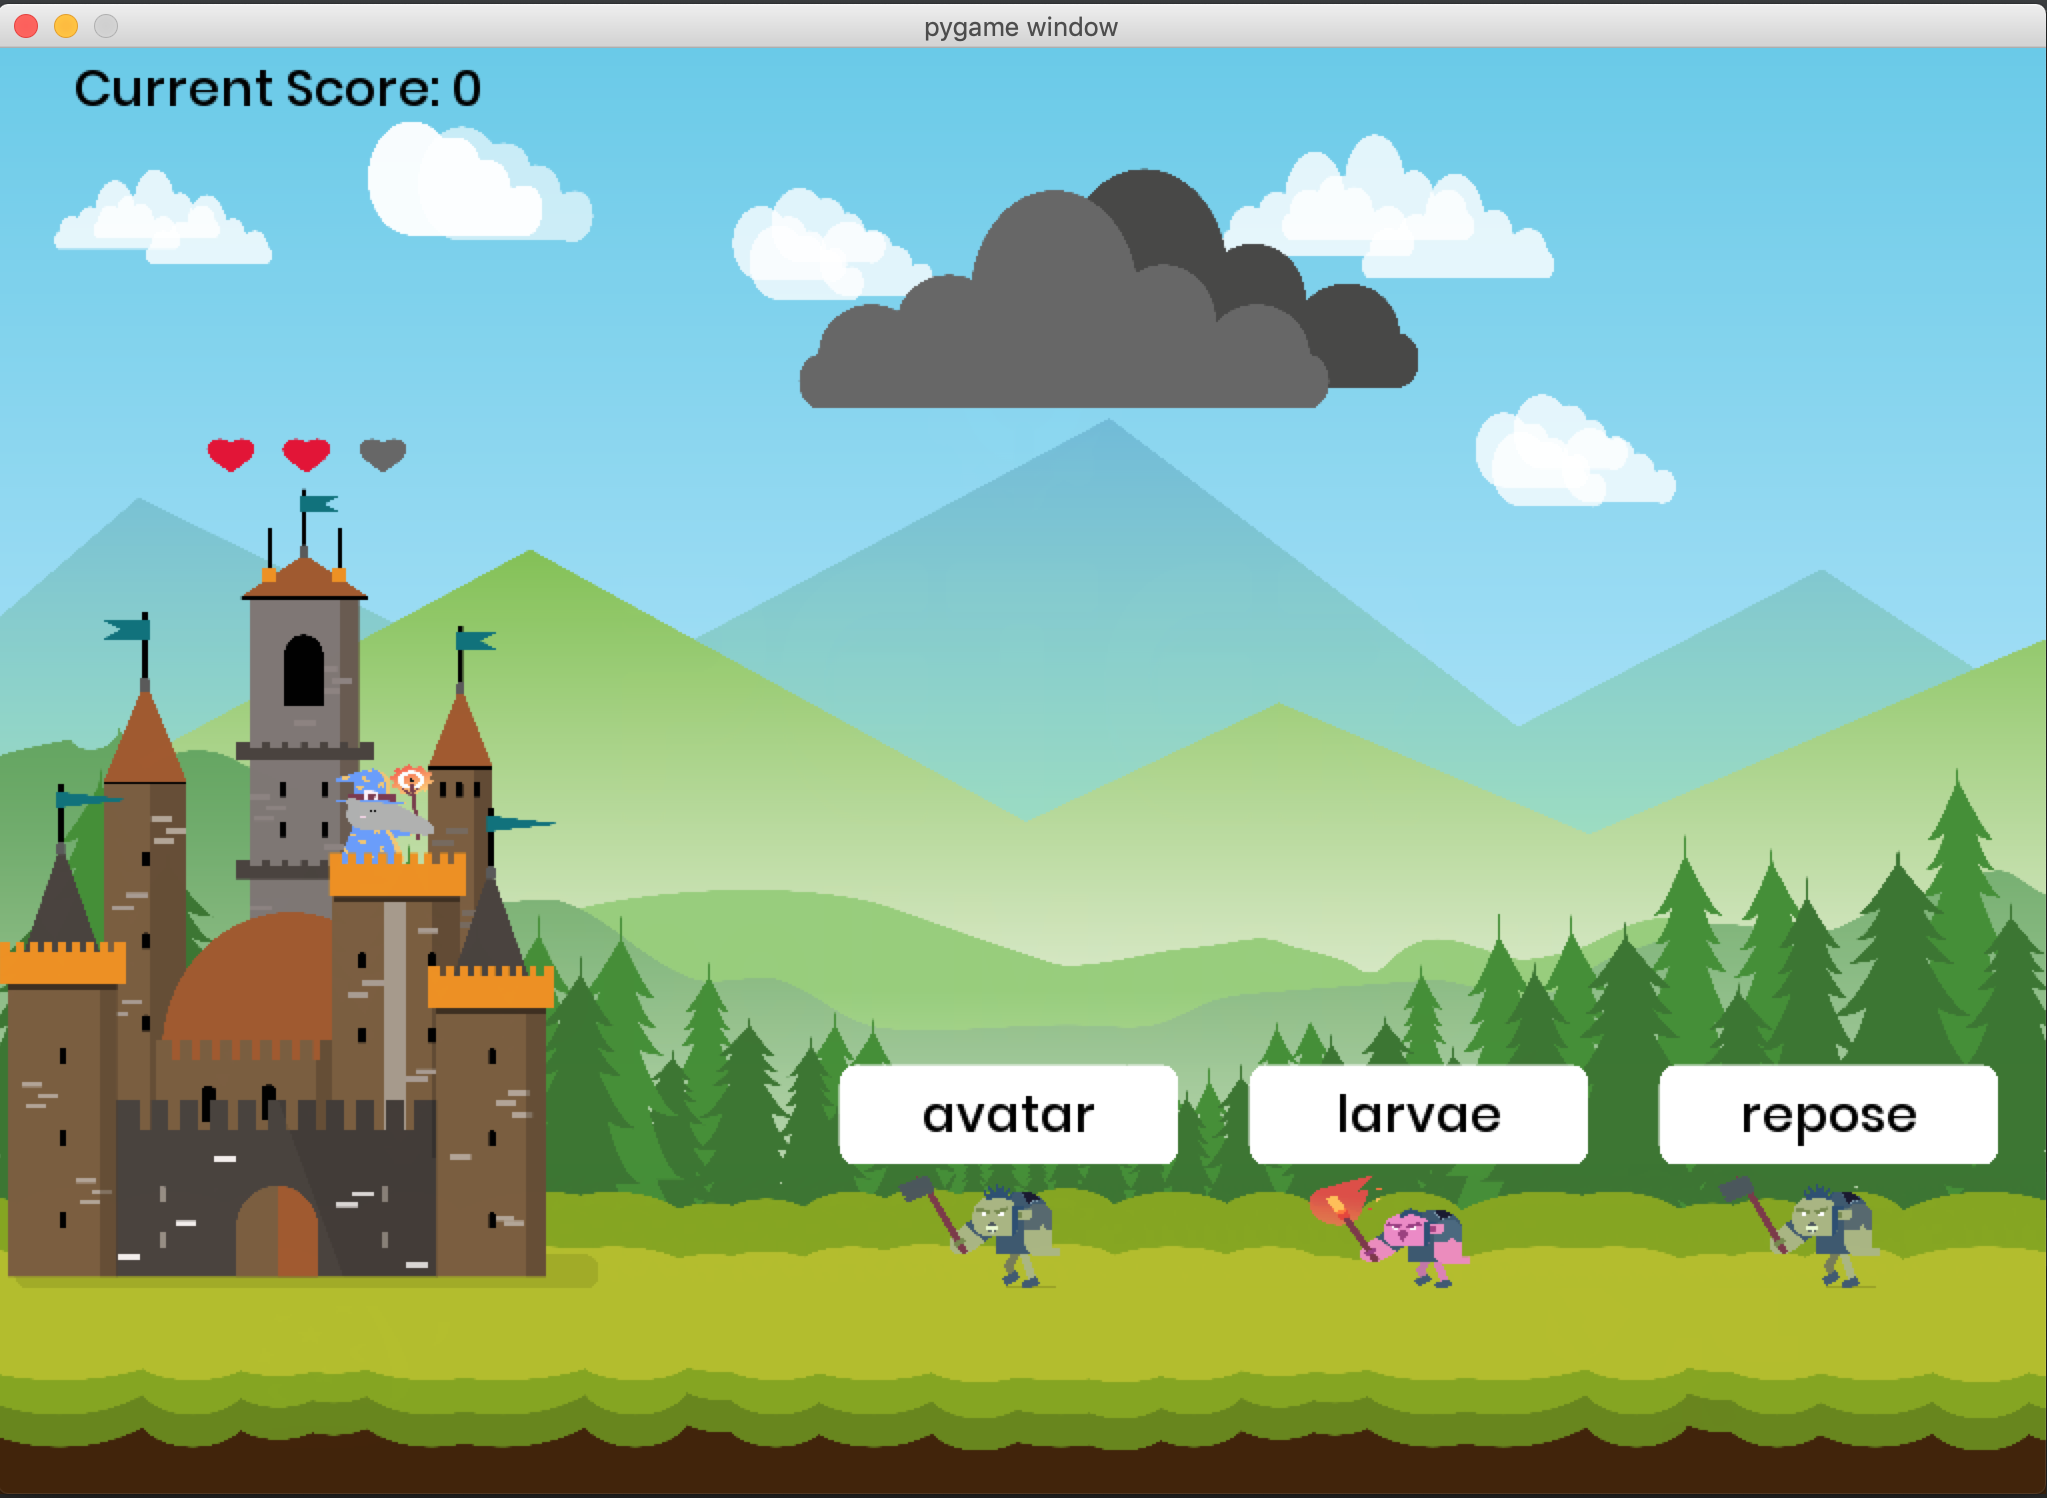This screenshot has width=2047, height=1498.
Task: Click the second red heart life icon
Action: click(306, 454)
